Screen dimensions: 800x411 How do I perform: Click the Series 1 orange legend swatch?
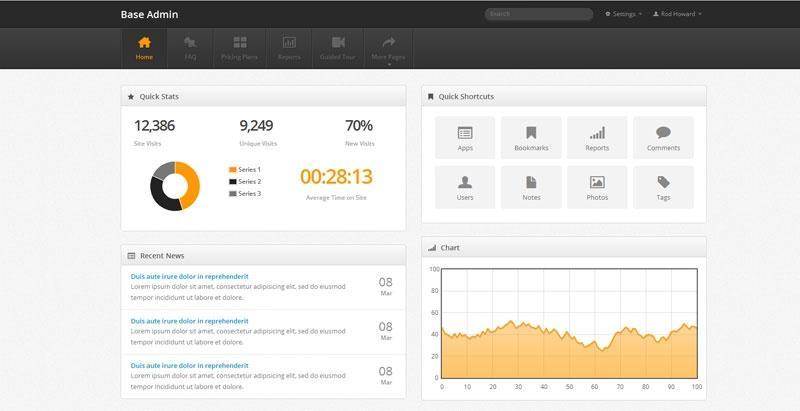coord(233,170)
